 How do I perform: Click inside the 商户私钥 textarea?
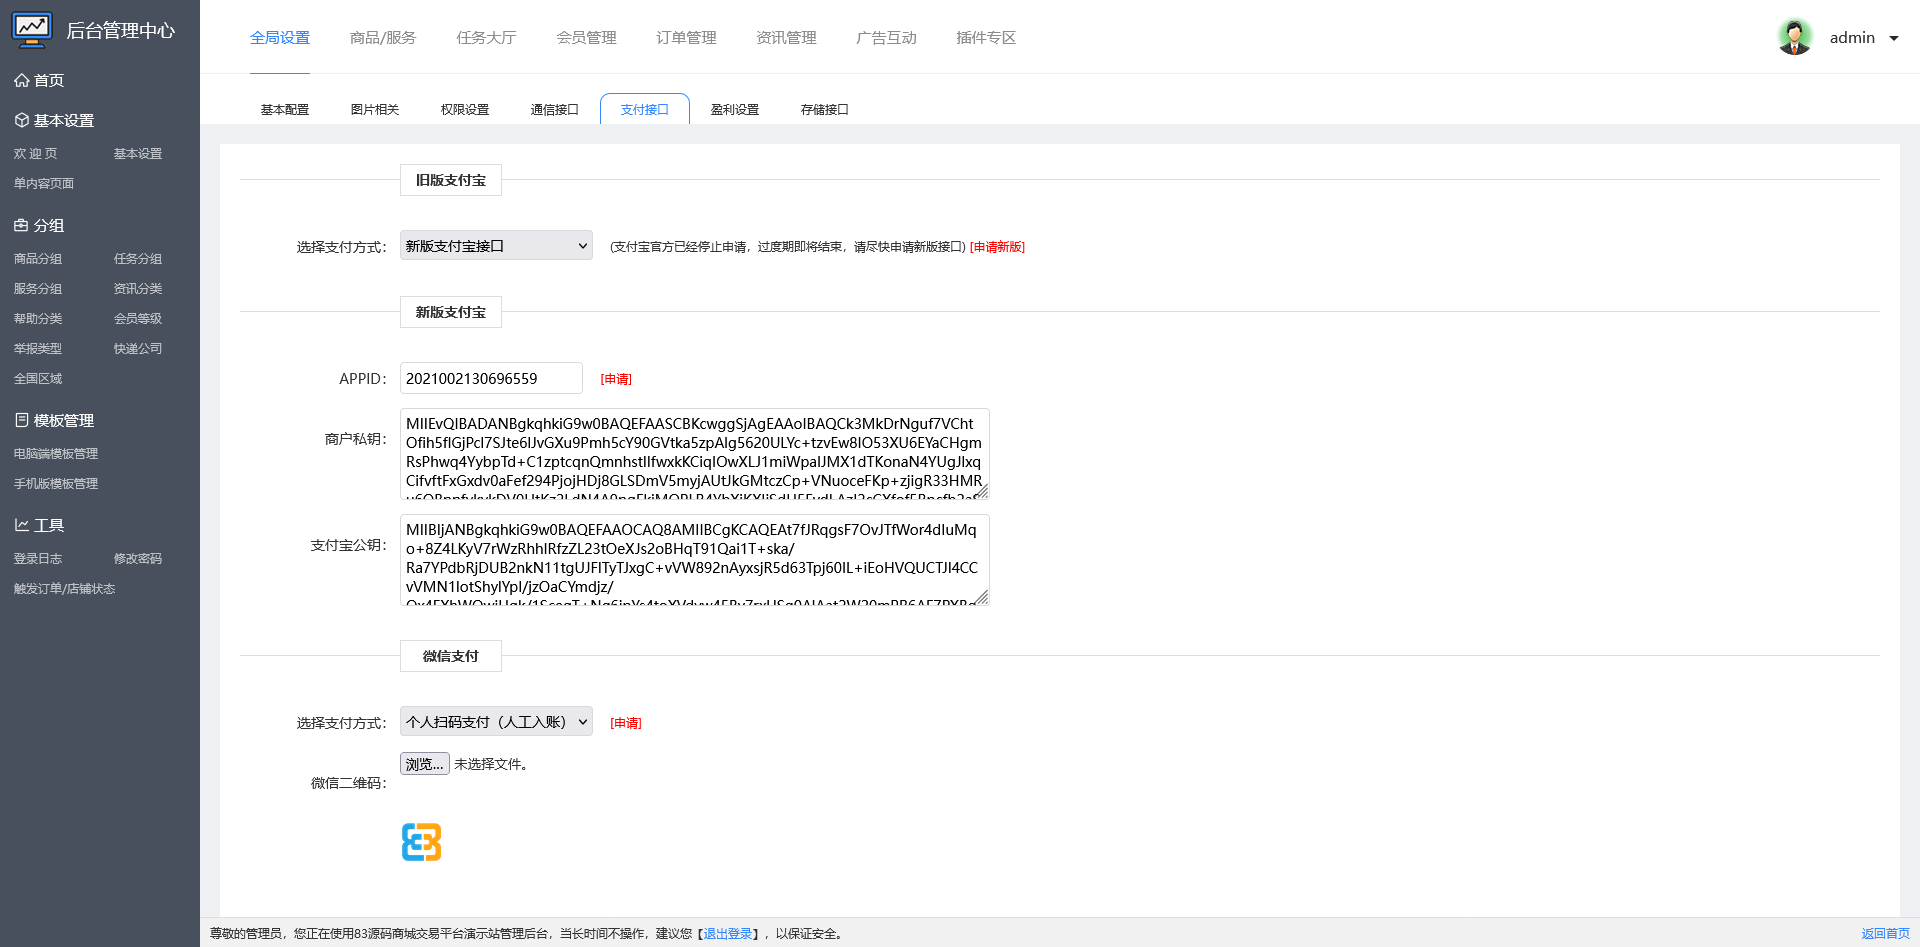click(695, 454)
